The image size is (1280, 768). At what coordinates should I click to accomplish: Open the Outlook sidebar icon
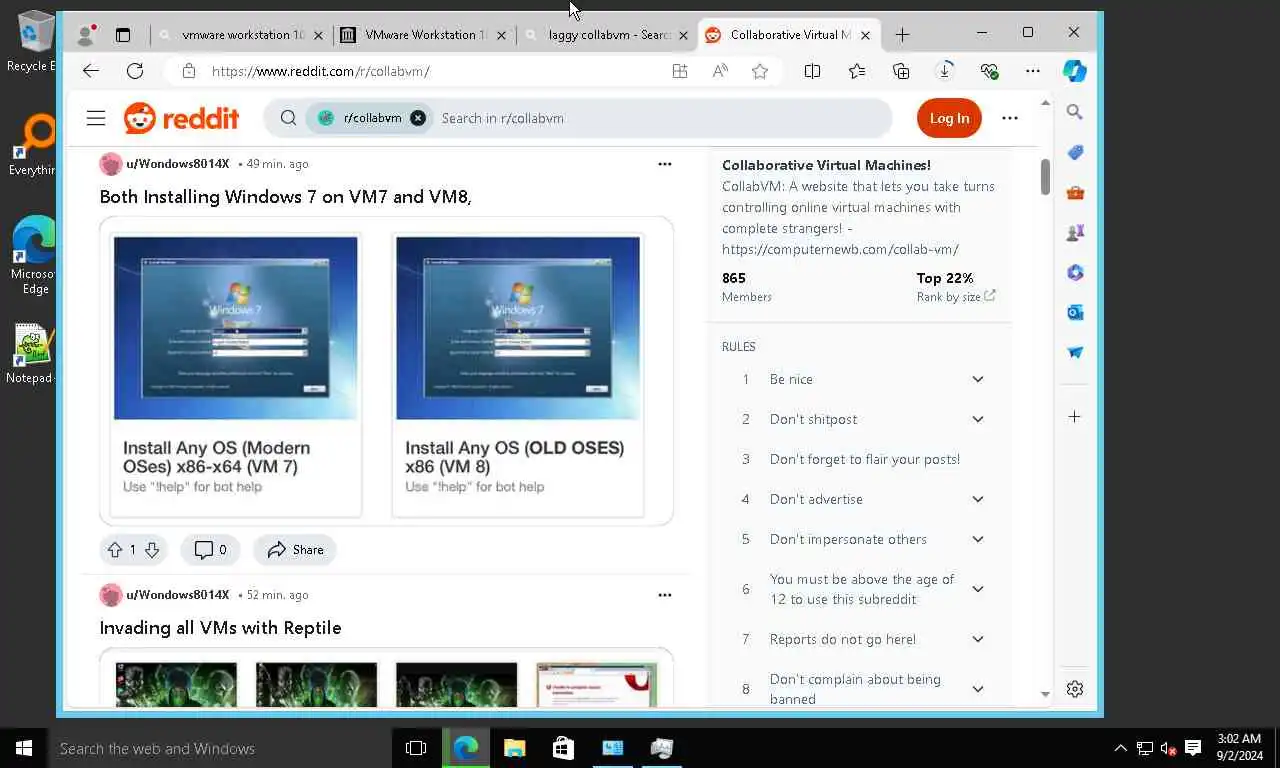pyautogui.click(x=1075, y=312)
